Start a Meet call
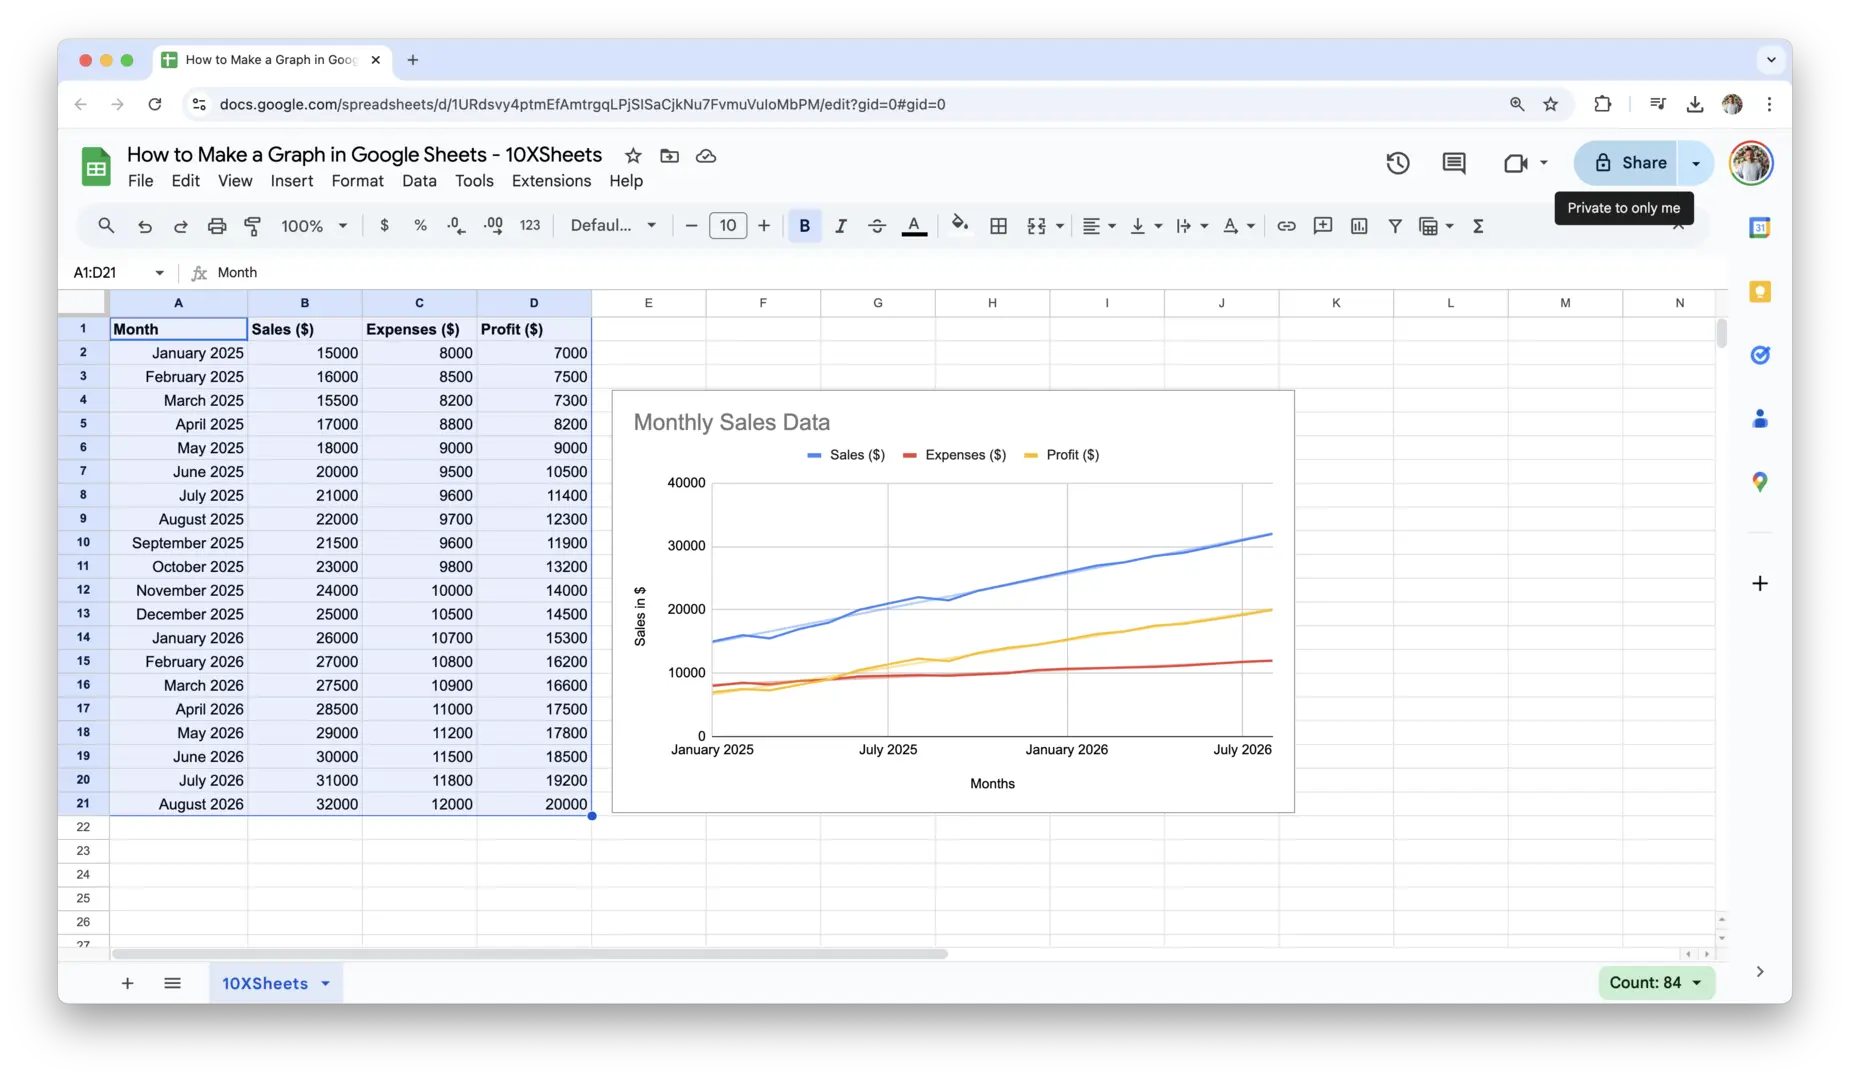 [1516, 163]
